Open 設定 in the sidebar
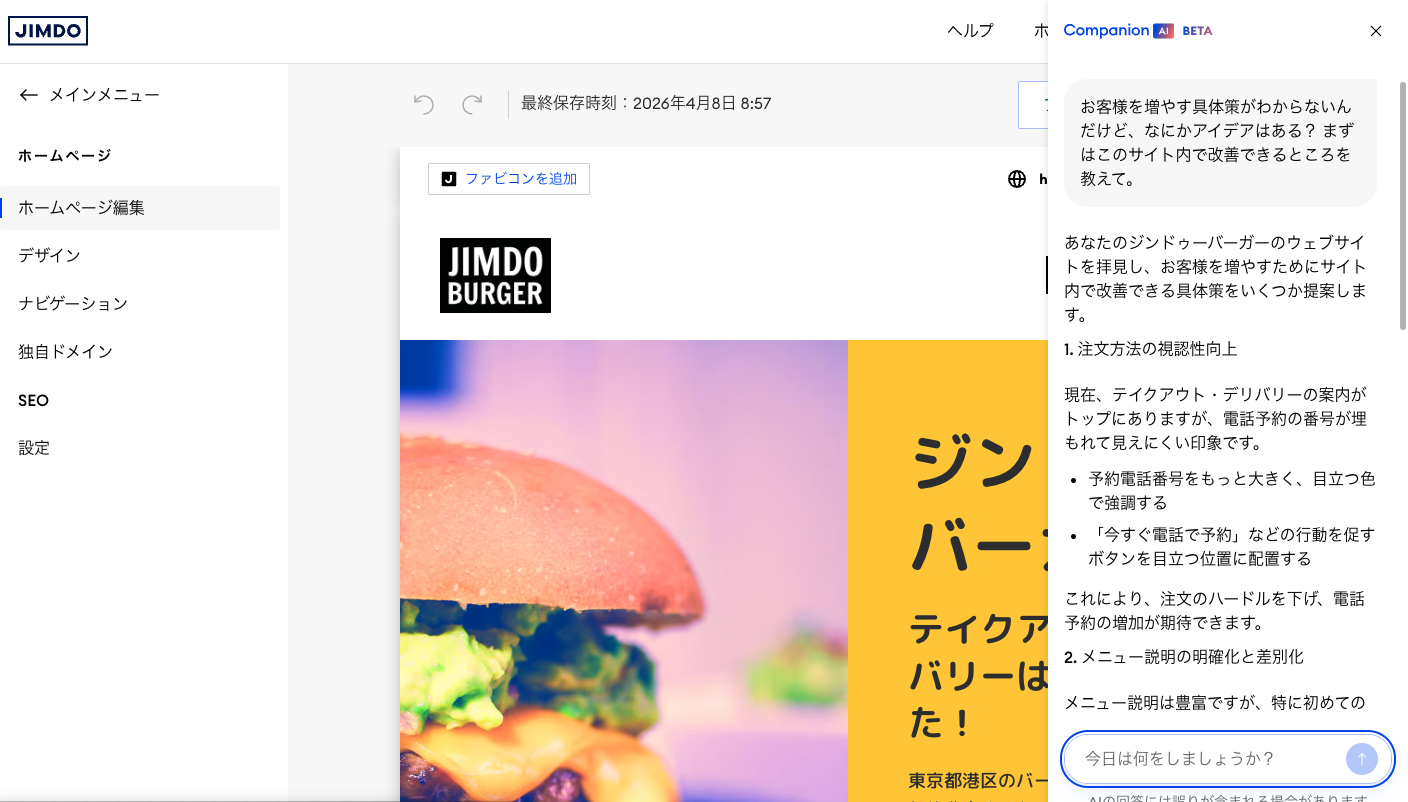Screen dimensions: 1408x802 pyautogui.click(x=34, y=448)
